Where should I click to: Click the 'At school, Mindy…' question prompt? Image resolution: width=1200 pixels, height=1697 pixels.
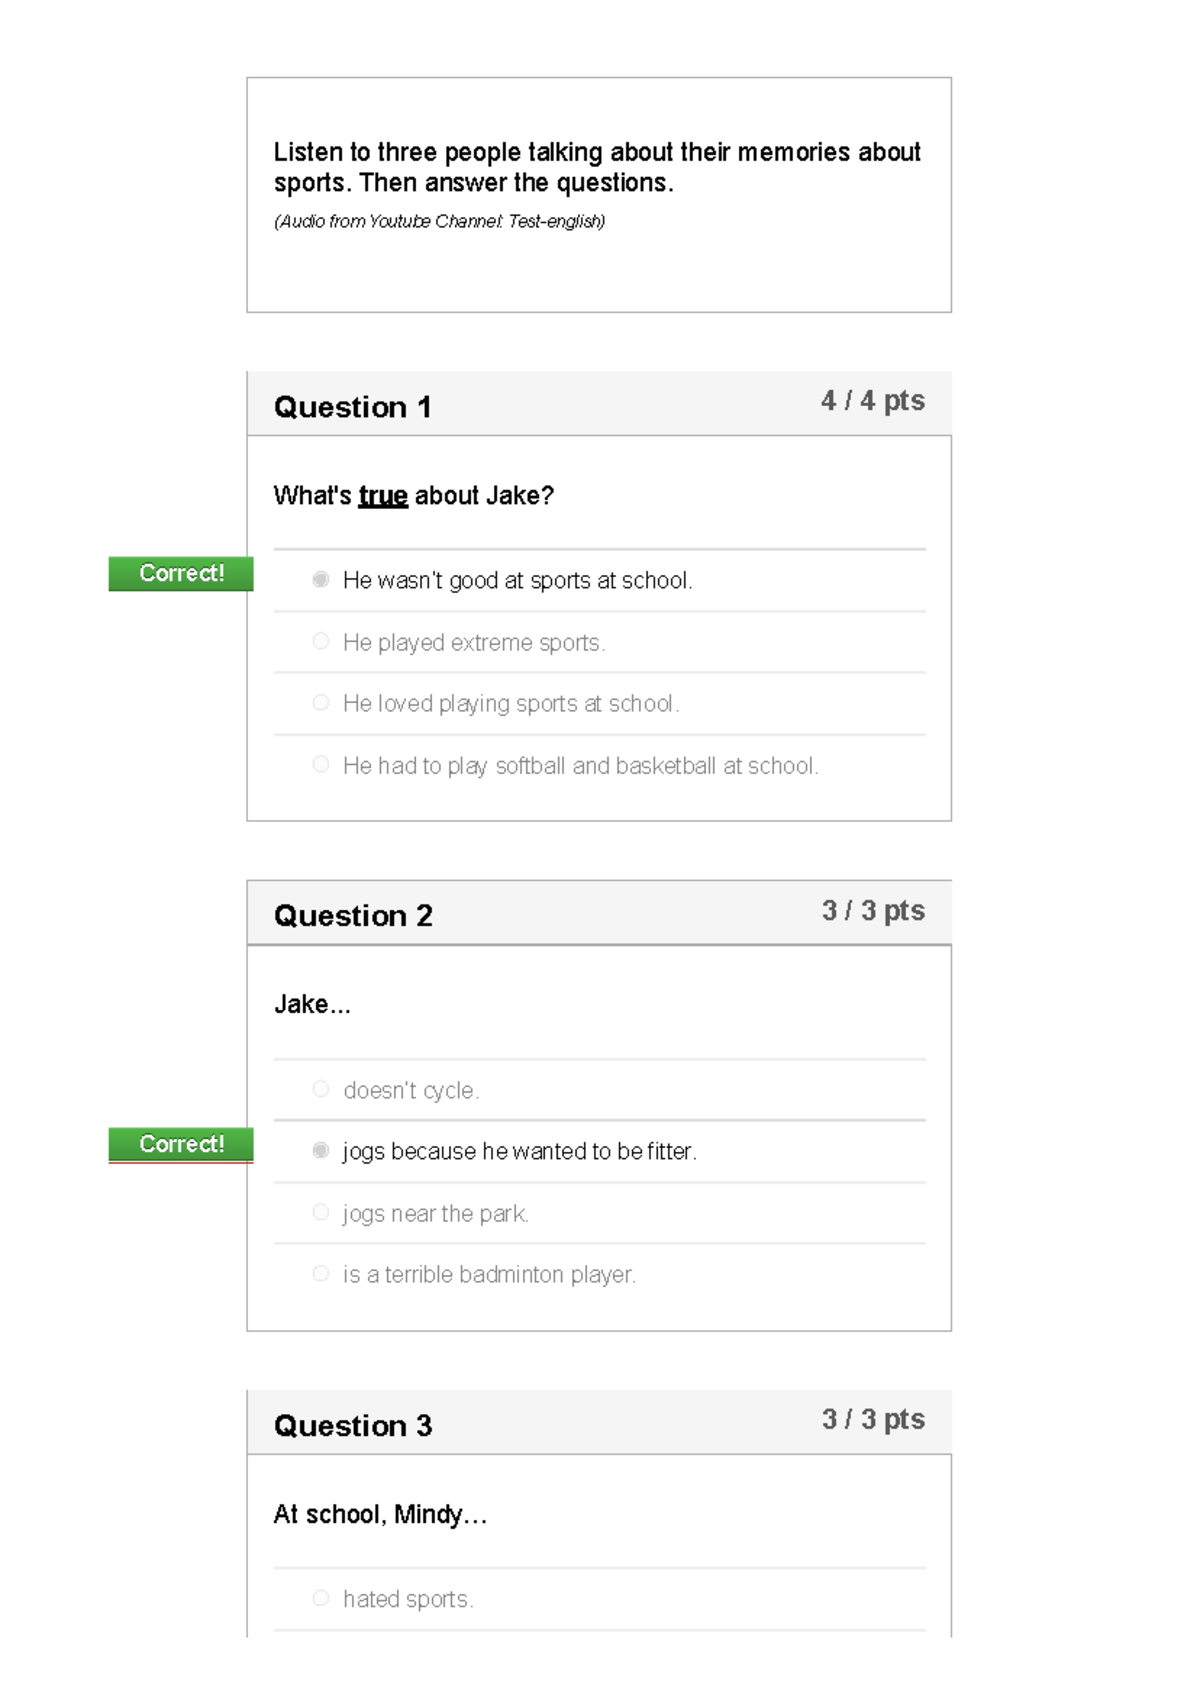[380, 1514]
